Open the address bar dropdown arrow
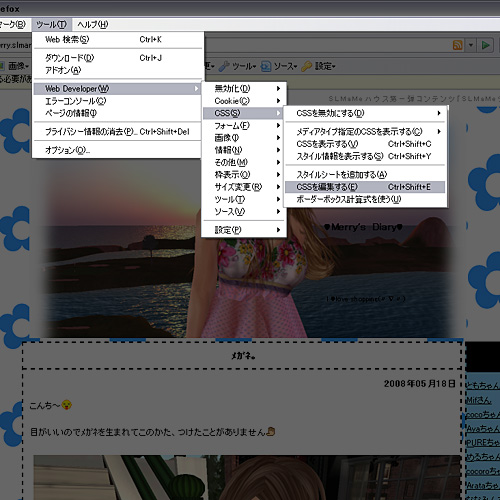500x500 pixels. tap(471, 45)
